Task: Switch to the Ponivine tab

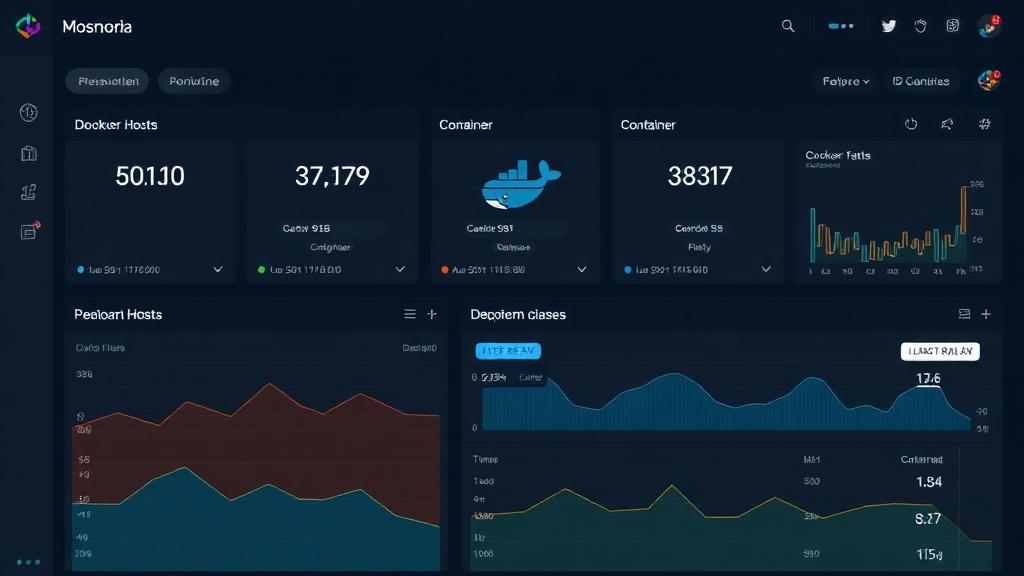Action: (x=193, y=81)
